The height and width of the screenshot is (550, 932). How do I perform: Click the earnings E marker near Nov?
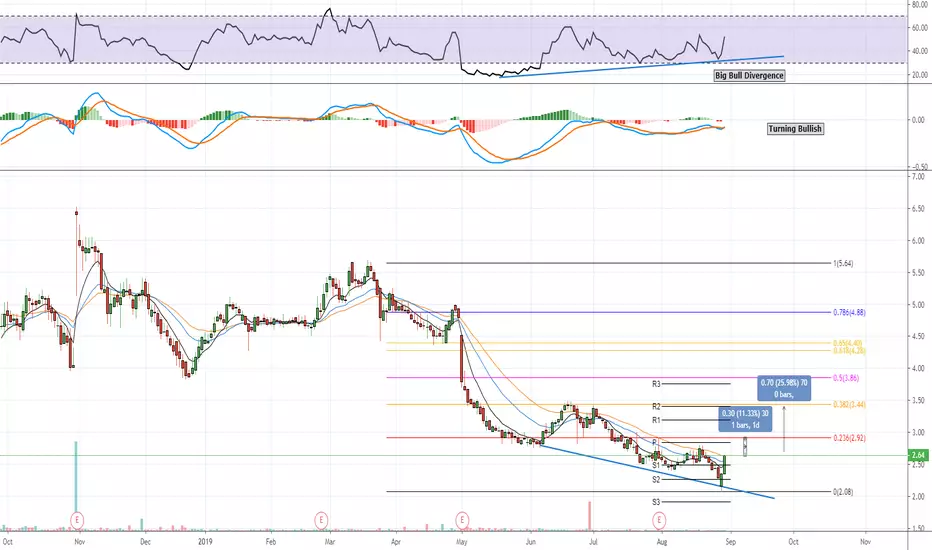77,520
